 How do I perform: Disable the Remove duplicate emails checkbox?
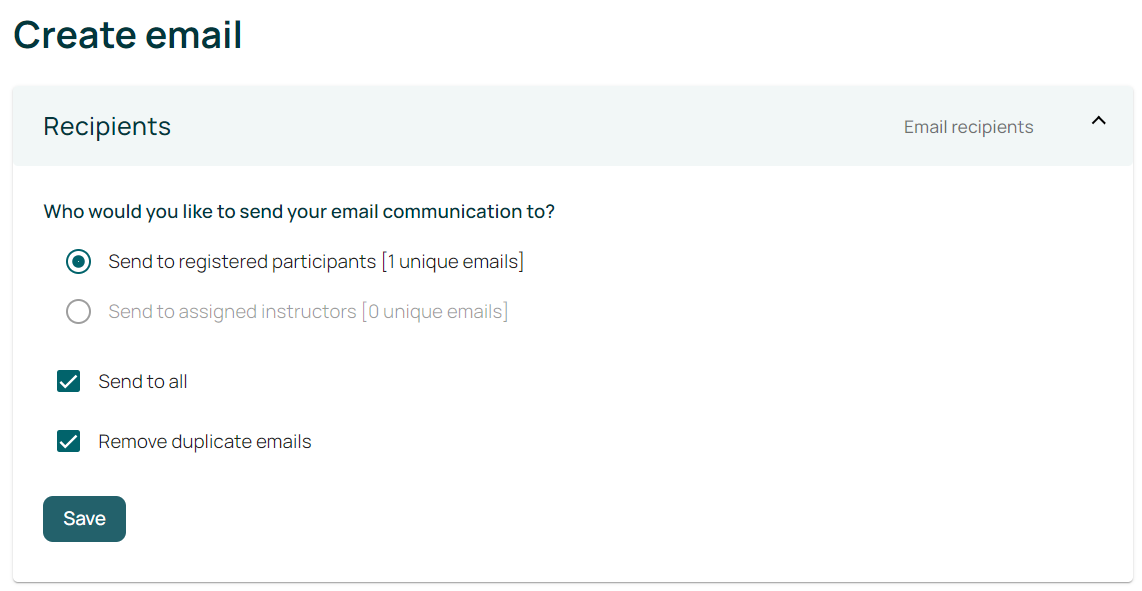click(x=68, y=441)
